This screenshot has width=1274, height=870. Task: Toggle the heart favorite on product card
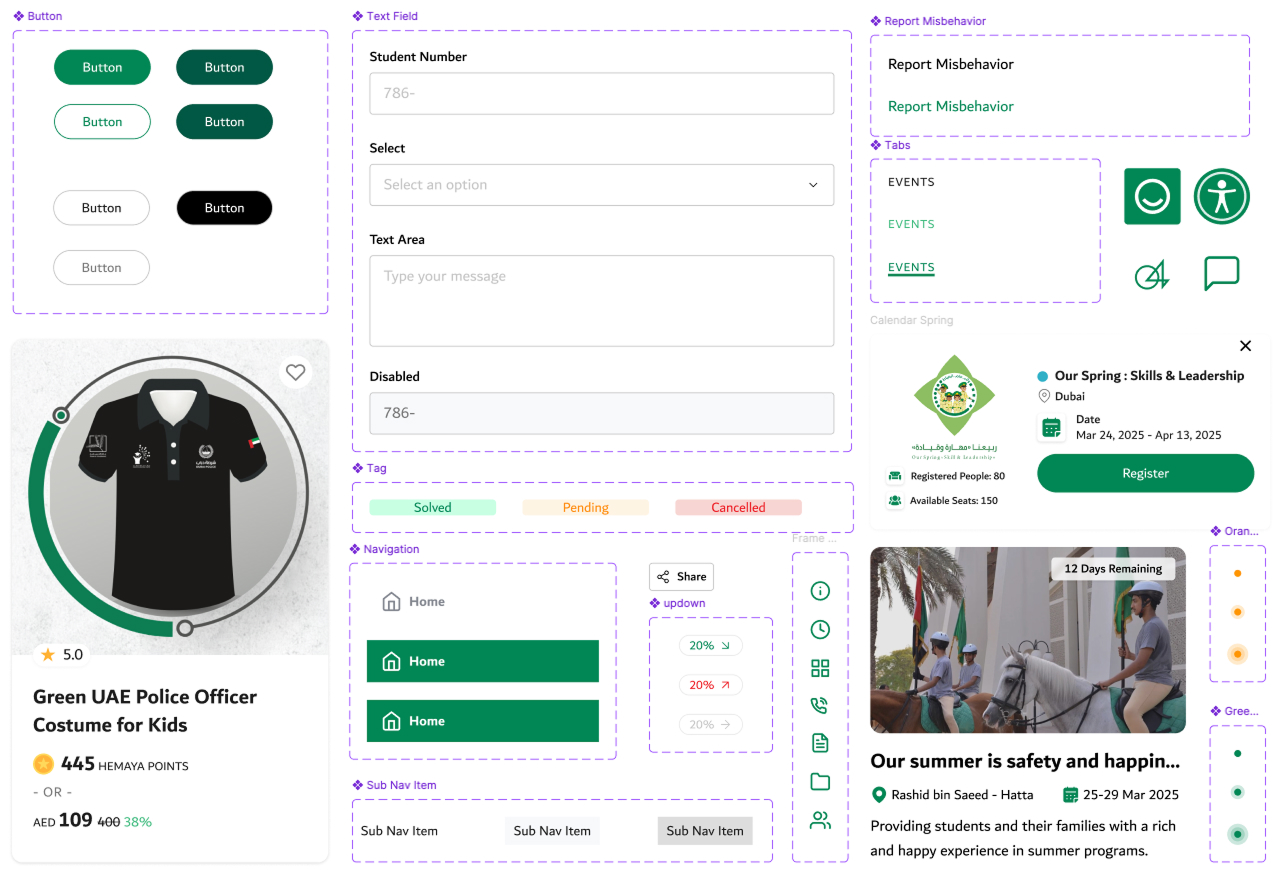(x=295, y=373)
